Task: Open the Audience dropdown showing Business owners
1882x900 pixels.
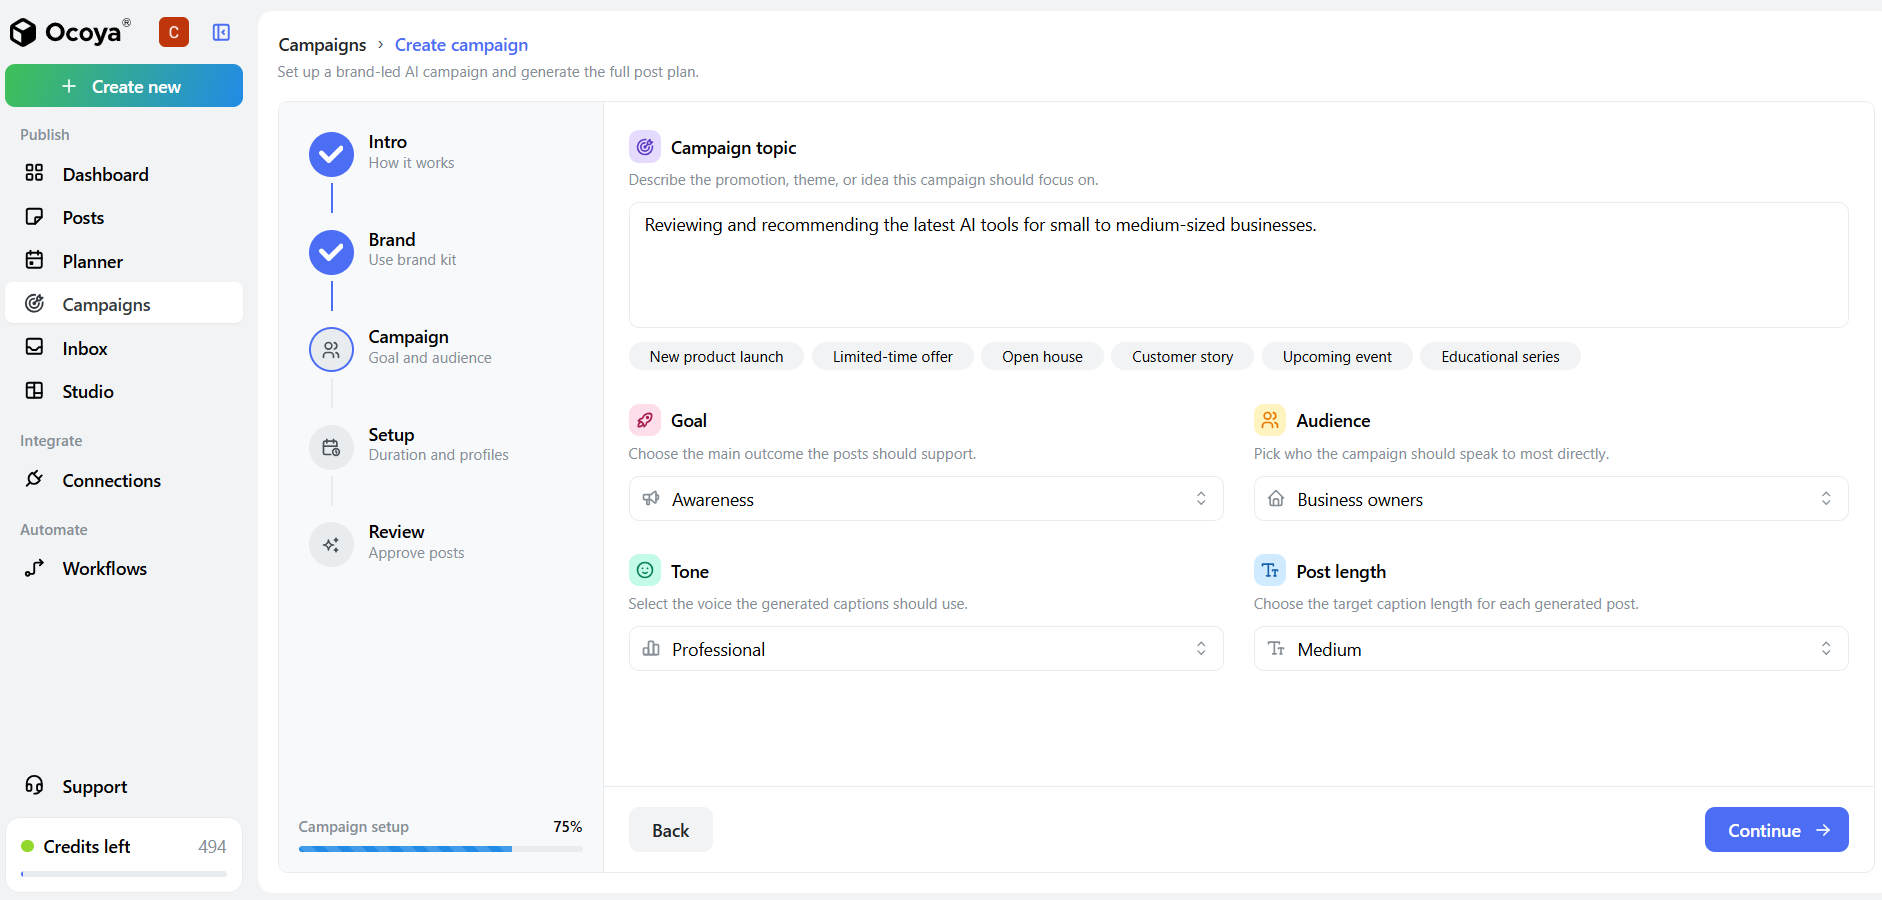Action: [1551, 499]
